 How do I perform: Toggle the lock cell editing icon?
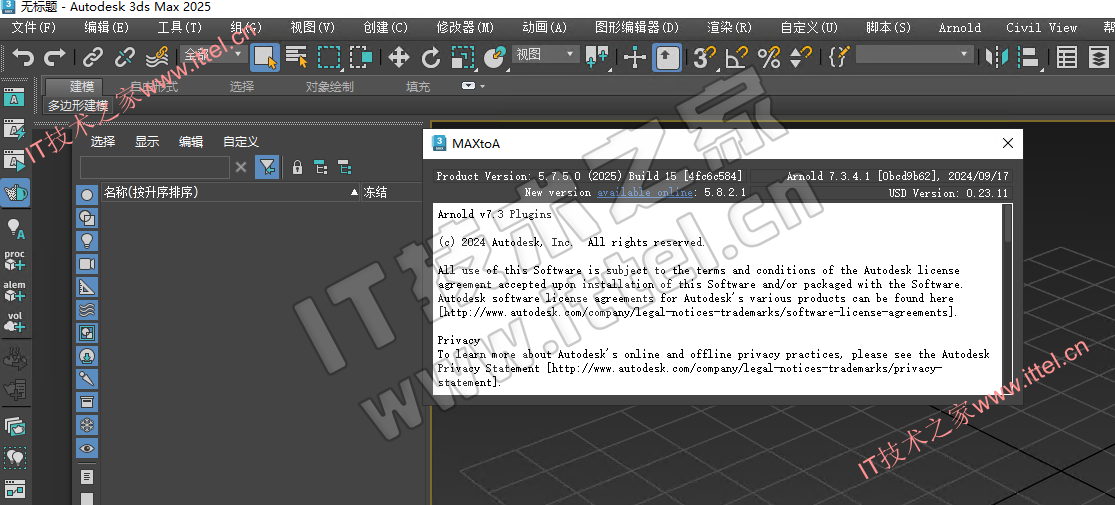click(x=297, y=167)
